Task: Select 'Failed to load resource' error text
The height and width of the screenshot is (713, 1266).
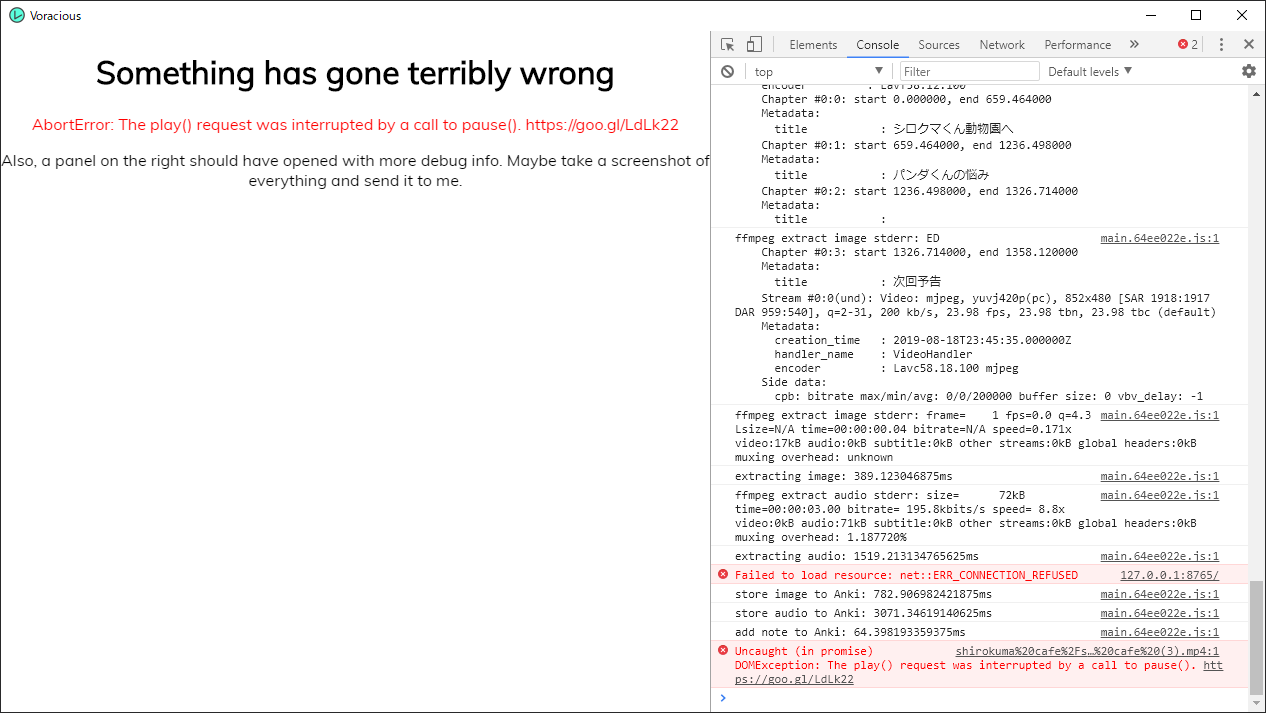Action: click(906, 575)
